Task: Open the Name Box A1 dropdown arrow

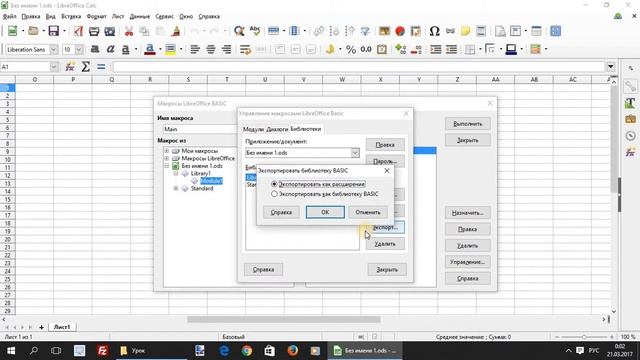Action: tap(53, 67)
